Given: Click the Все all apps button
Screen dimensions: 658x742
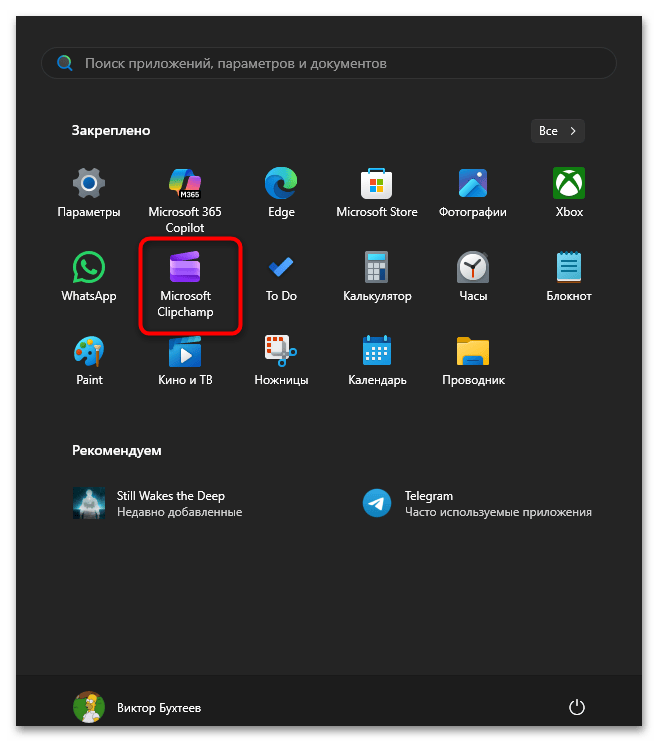Looking at the screenshot, I should pyautogui.click(x=558, y=131).
